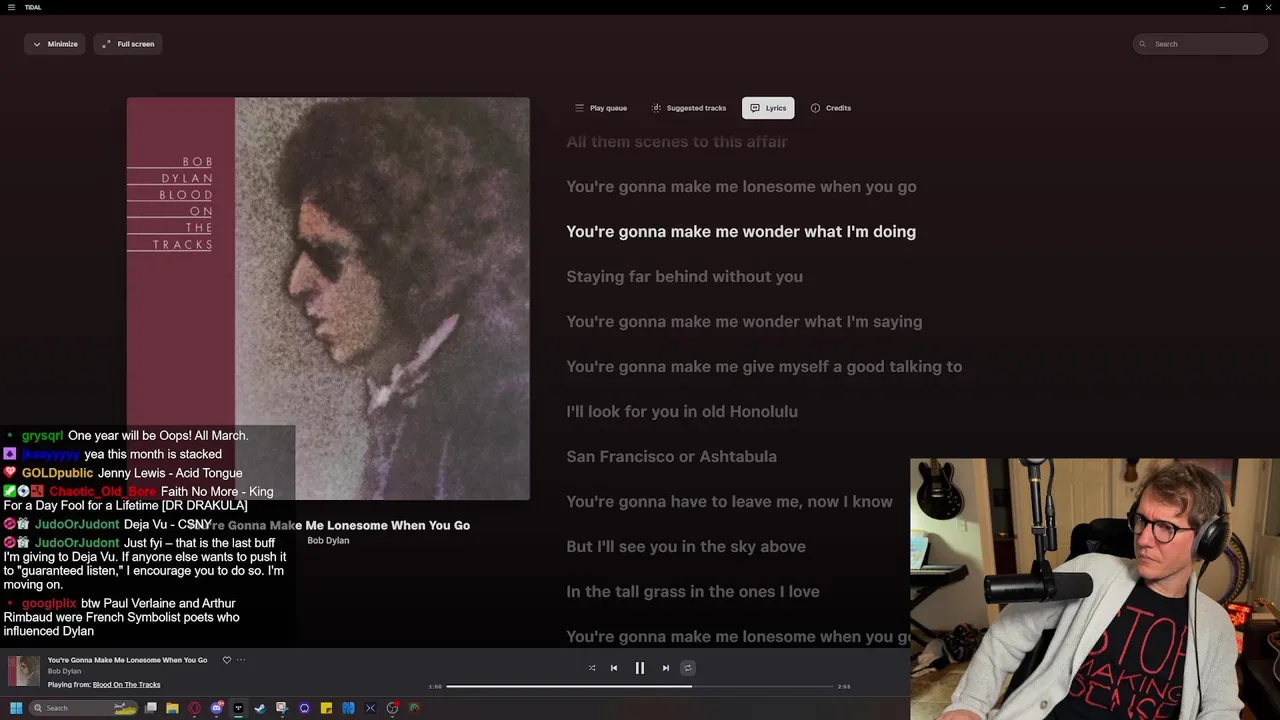Open Blood On The Tracks album link
Image resolution: width=1280 pixels, height=720 pixels.
[126, 685]
